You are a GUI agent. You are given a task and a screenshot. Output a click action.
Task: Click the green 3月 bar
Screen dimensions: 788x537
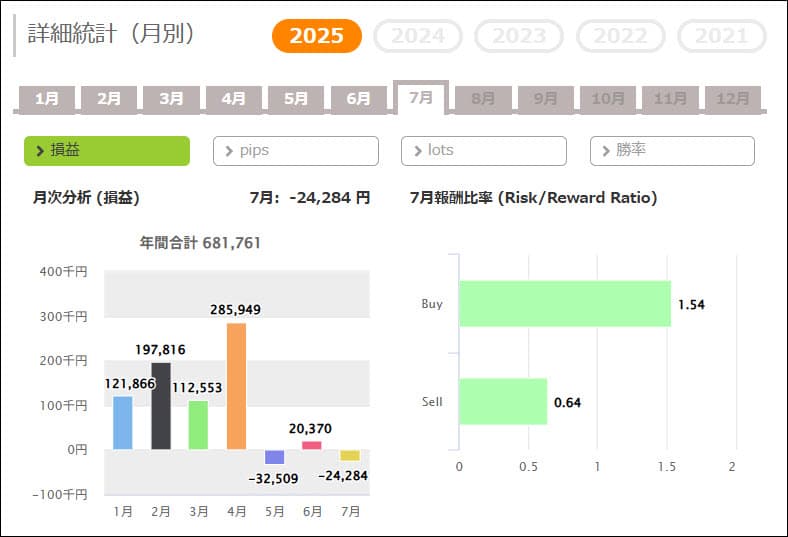tap(198, 425)
